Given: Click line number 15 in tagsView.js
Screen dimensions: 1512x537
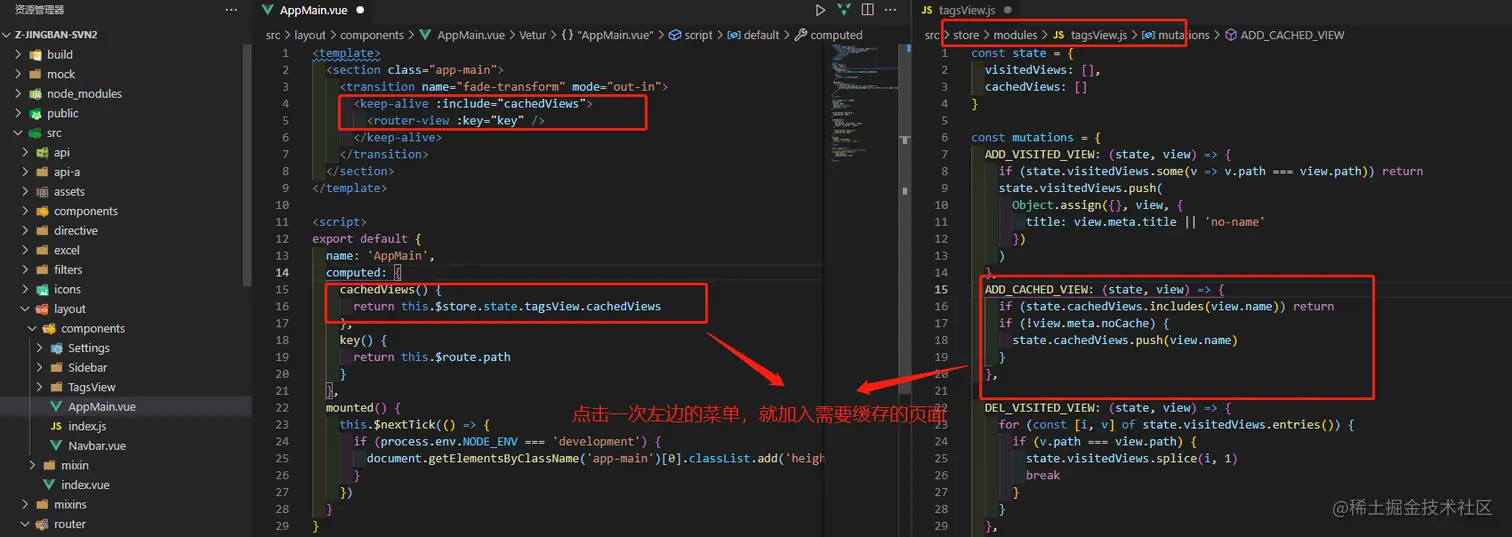Looking at the screenshot, I should coord(940,289).
